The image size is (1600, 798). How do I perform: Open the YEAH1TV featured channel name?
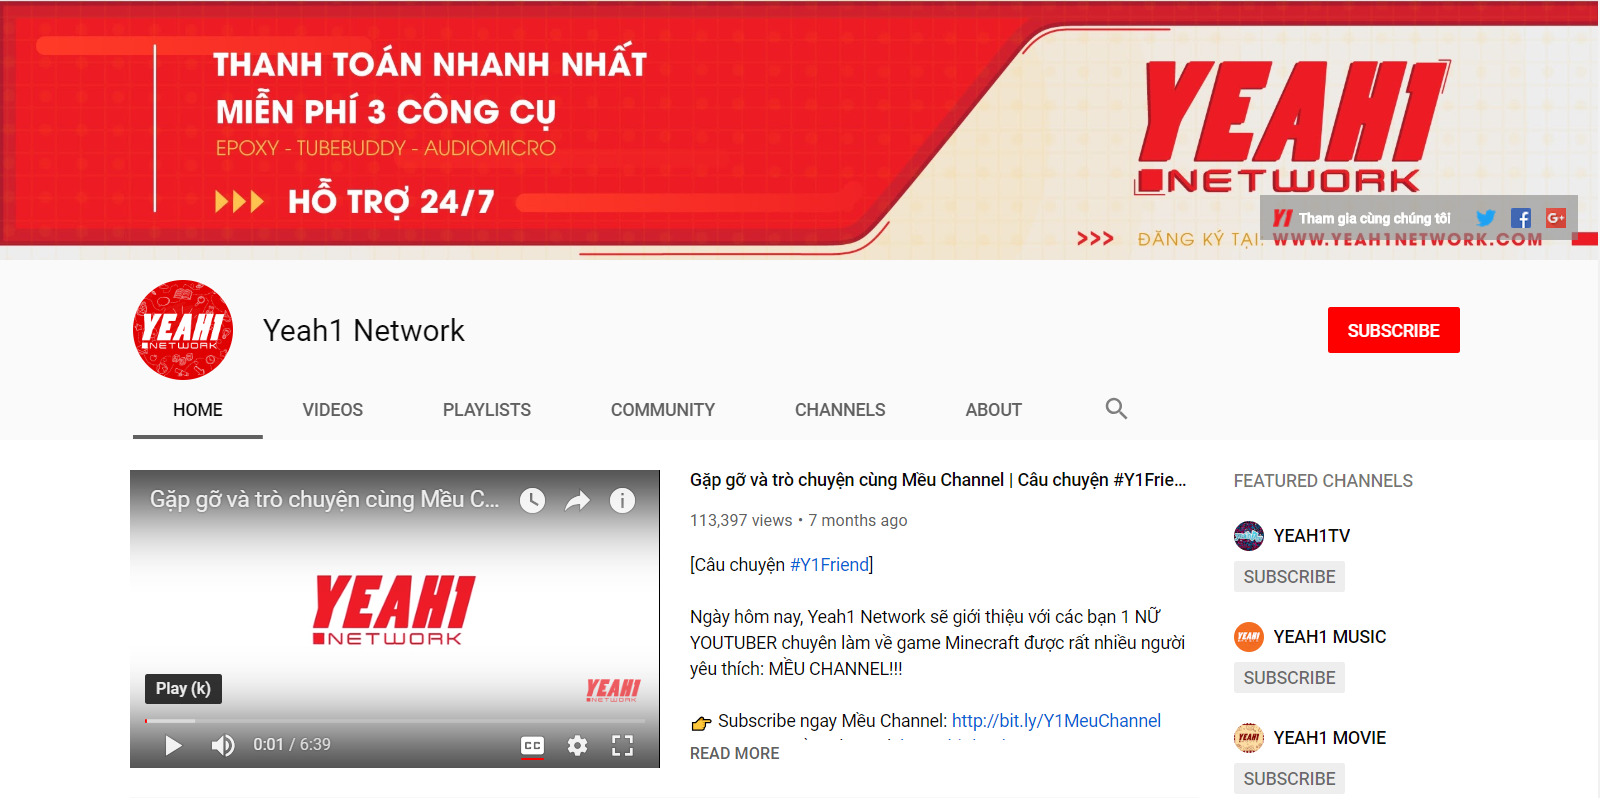[x=1311, y=536]
